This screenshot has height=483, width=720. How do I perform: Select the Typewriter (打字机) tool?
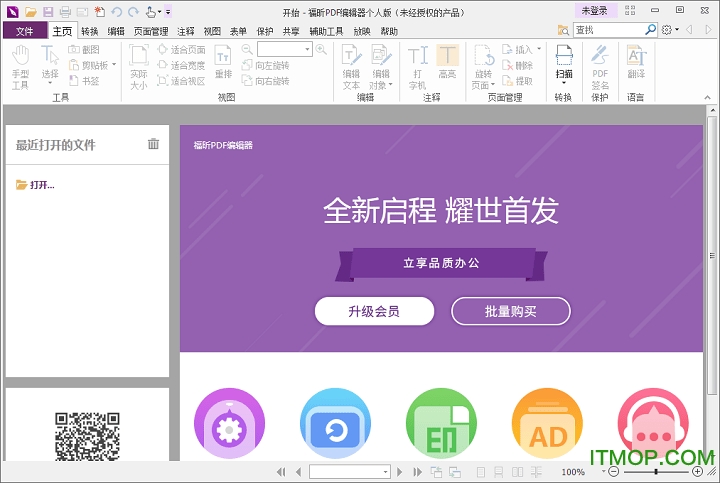pos(417,67)
